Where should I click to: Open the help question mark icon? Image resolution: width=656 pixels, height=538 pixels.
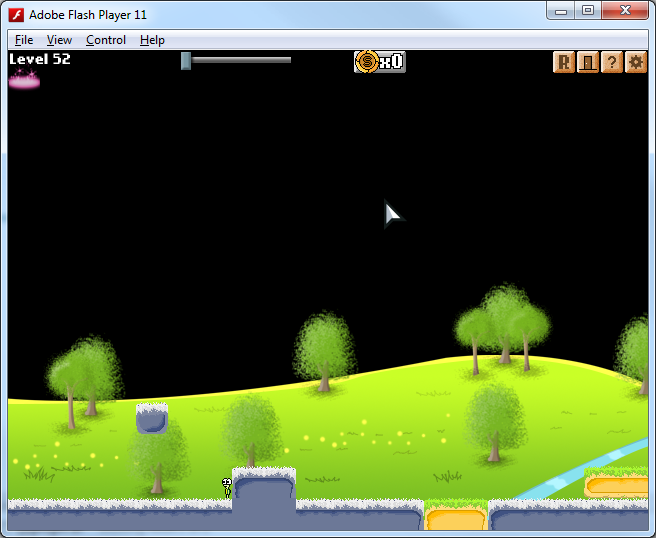pyautogui.click(x=611, y=62)
